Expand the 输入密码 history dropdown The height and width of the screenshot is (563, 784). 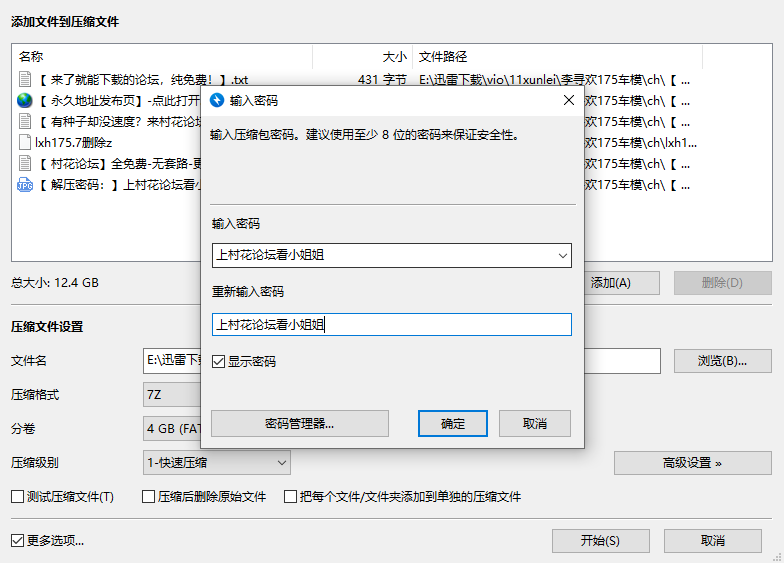tap(560, 255)
